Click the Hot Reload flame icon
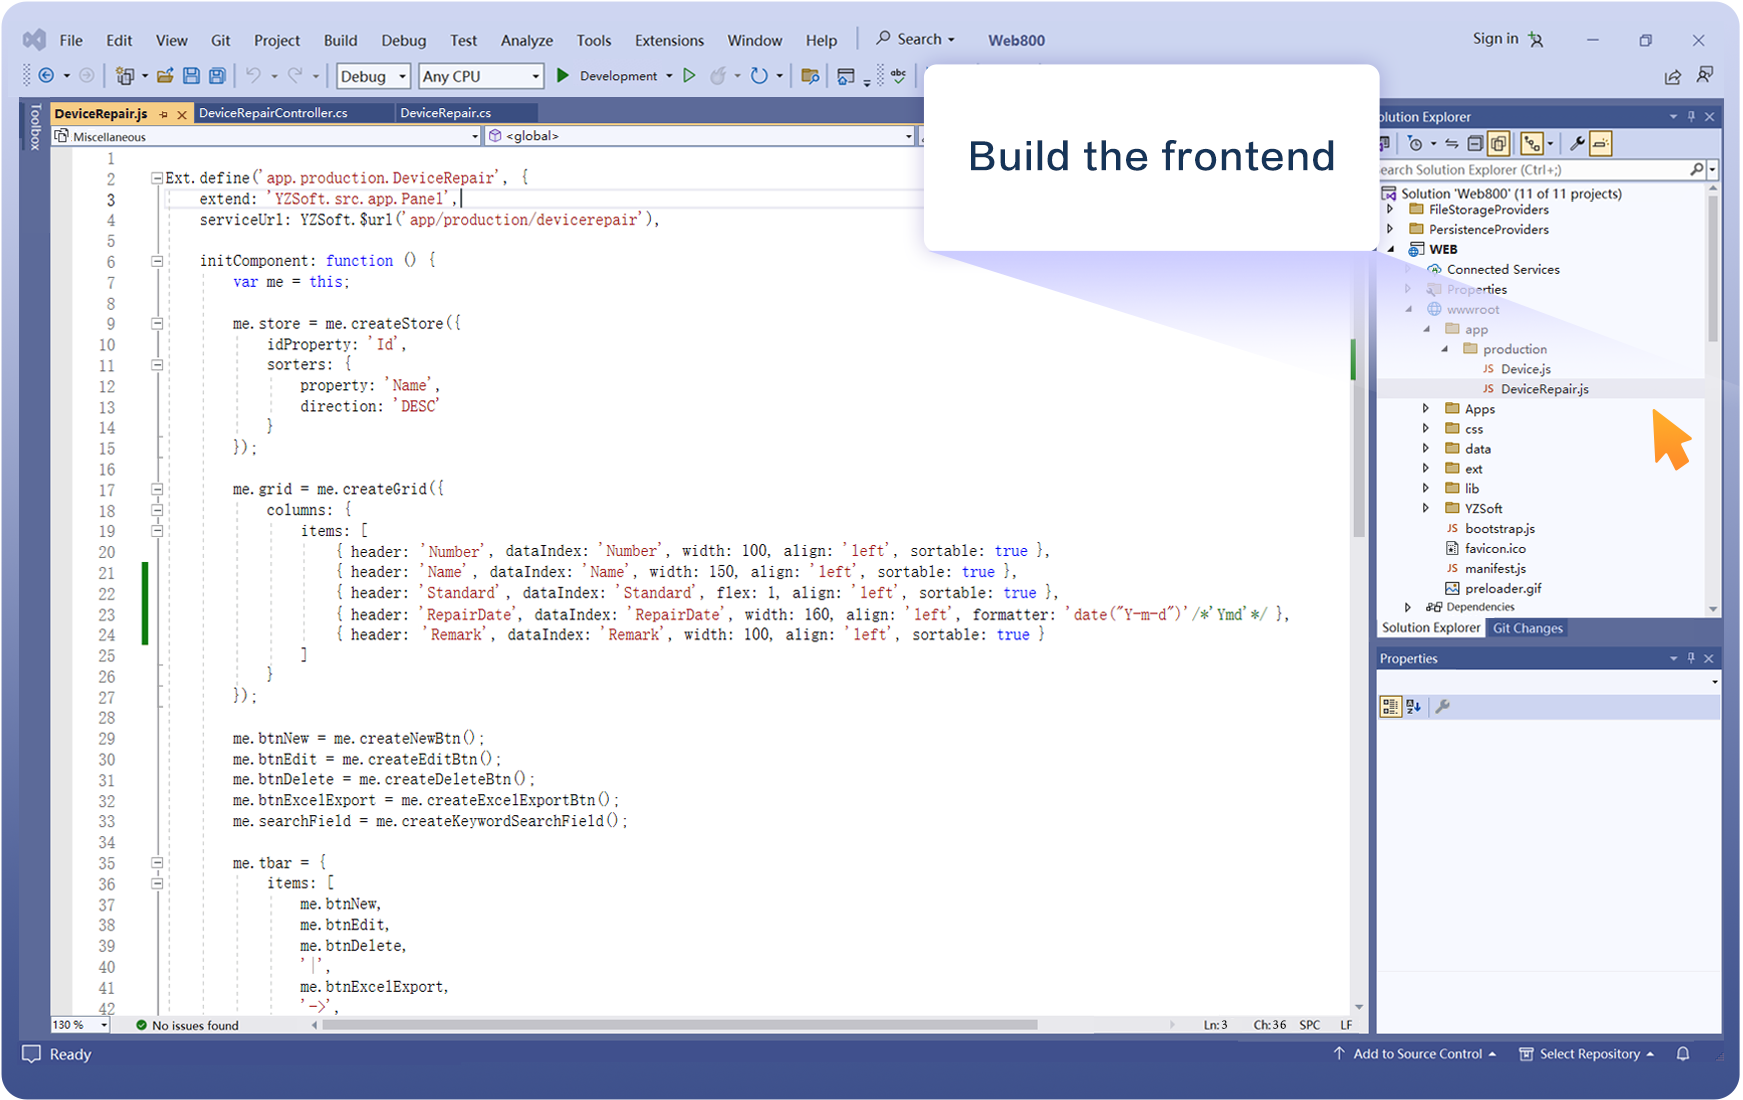The width and height of the screenshot is (1743, 1100). (x=718, y=76)
